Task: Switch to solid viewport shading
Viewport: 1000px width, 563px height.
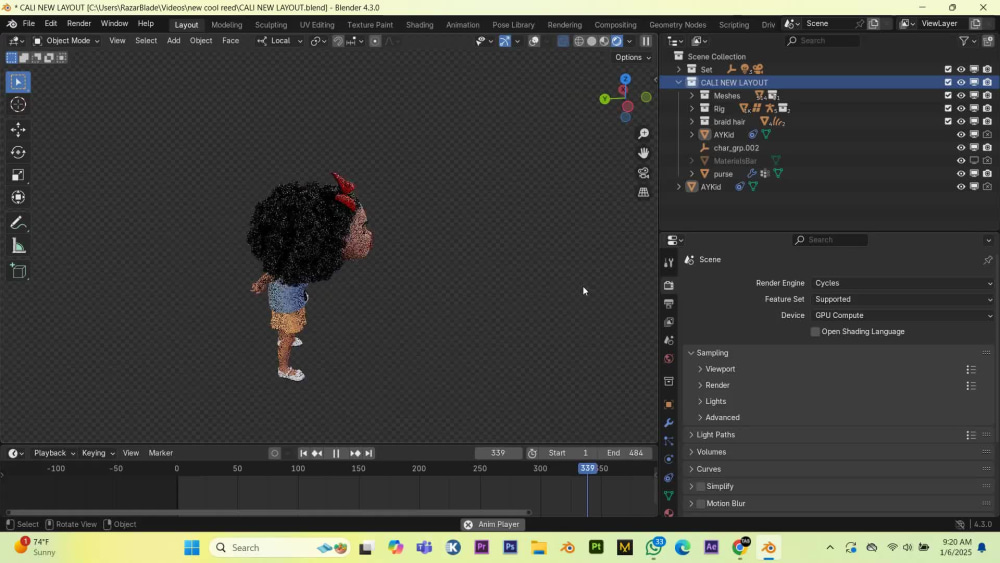Action: coord(591,41)
